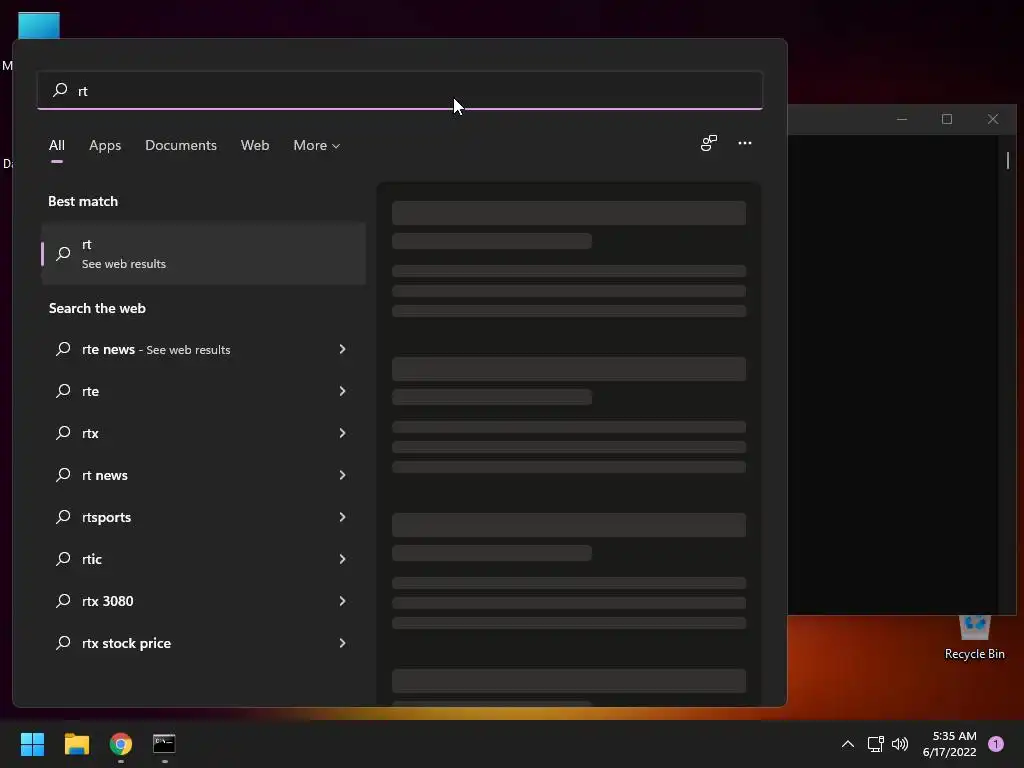The image size is (1024, 768).
Task: Expand the chevron next to "rtx stock price"
Action: (x=342, y=643)
